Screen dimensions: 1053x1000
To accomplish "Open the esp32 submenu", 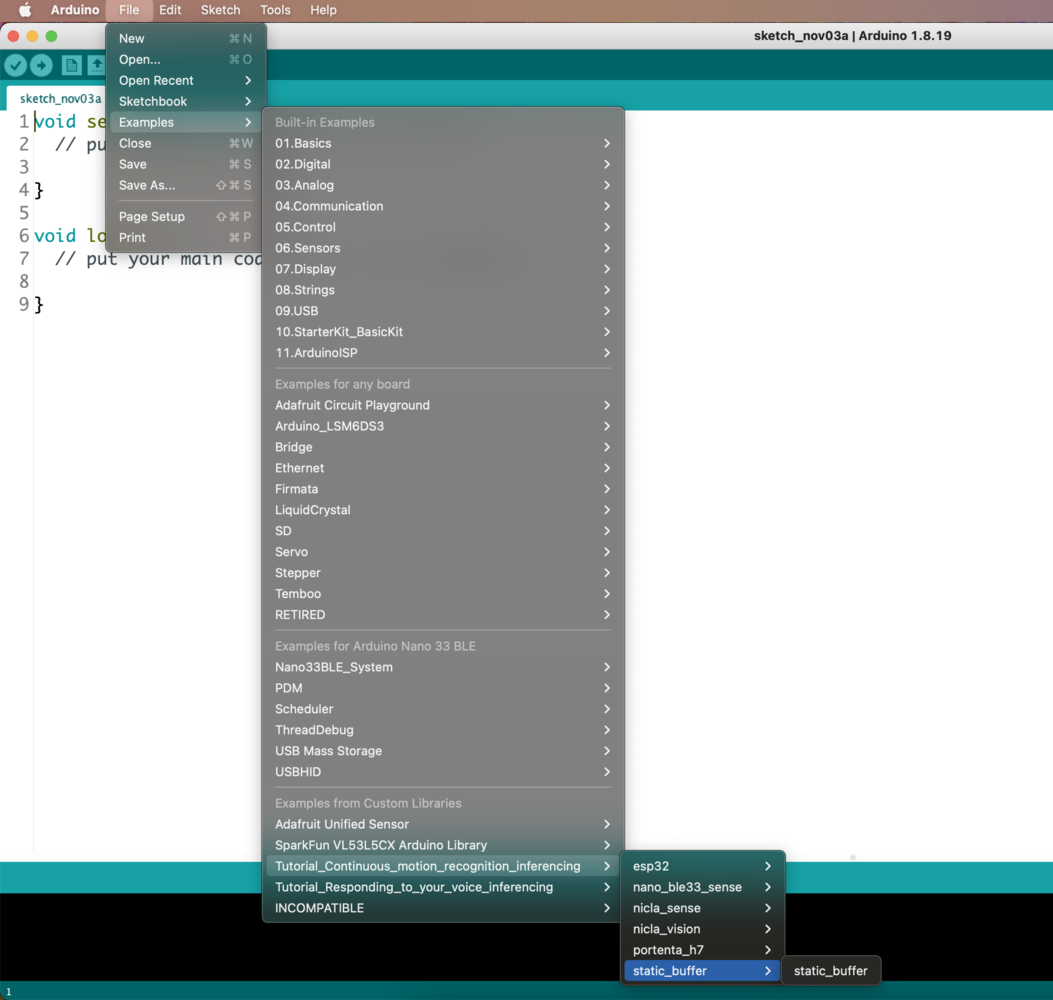I will click(x=702, y=866).
